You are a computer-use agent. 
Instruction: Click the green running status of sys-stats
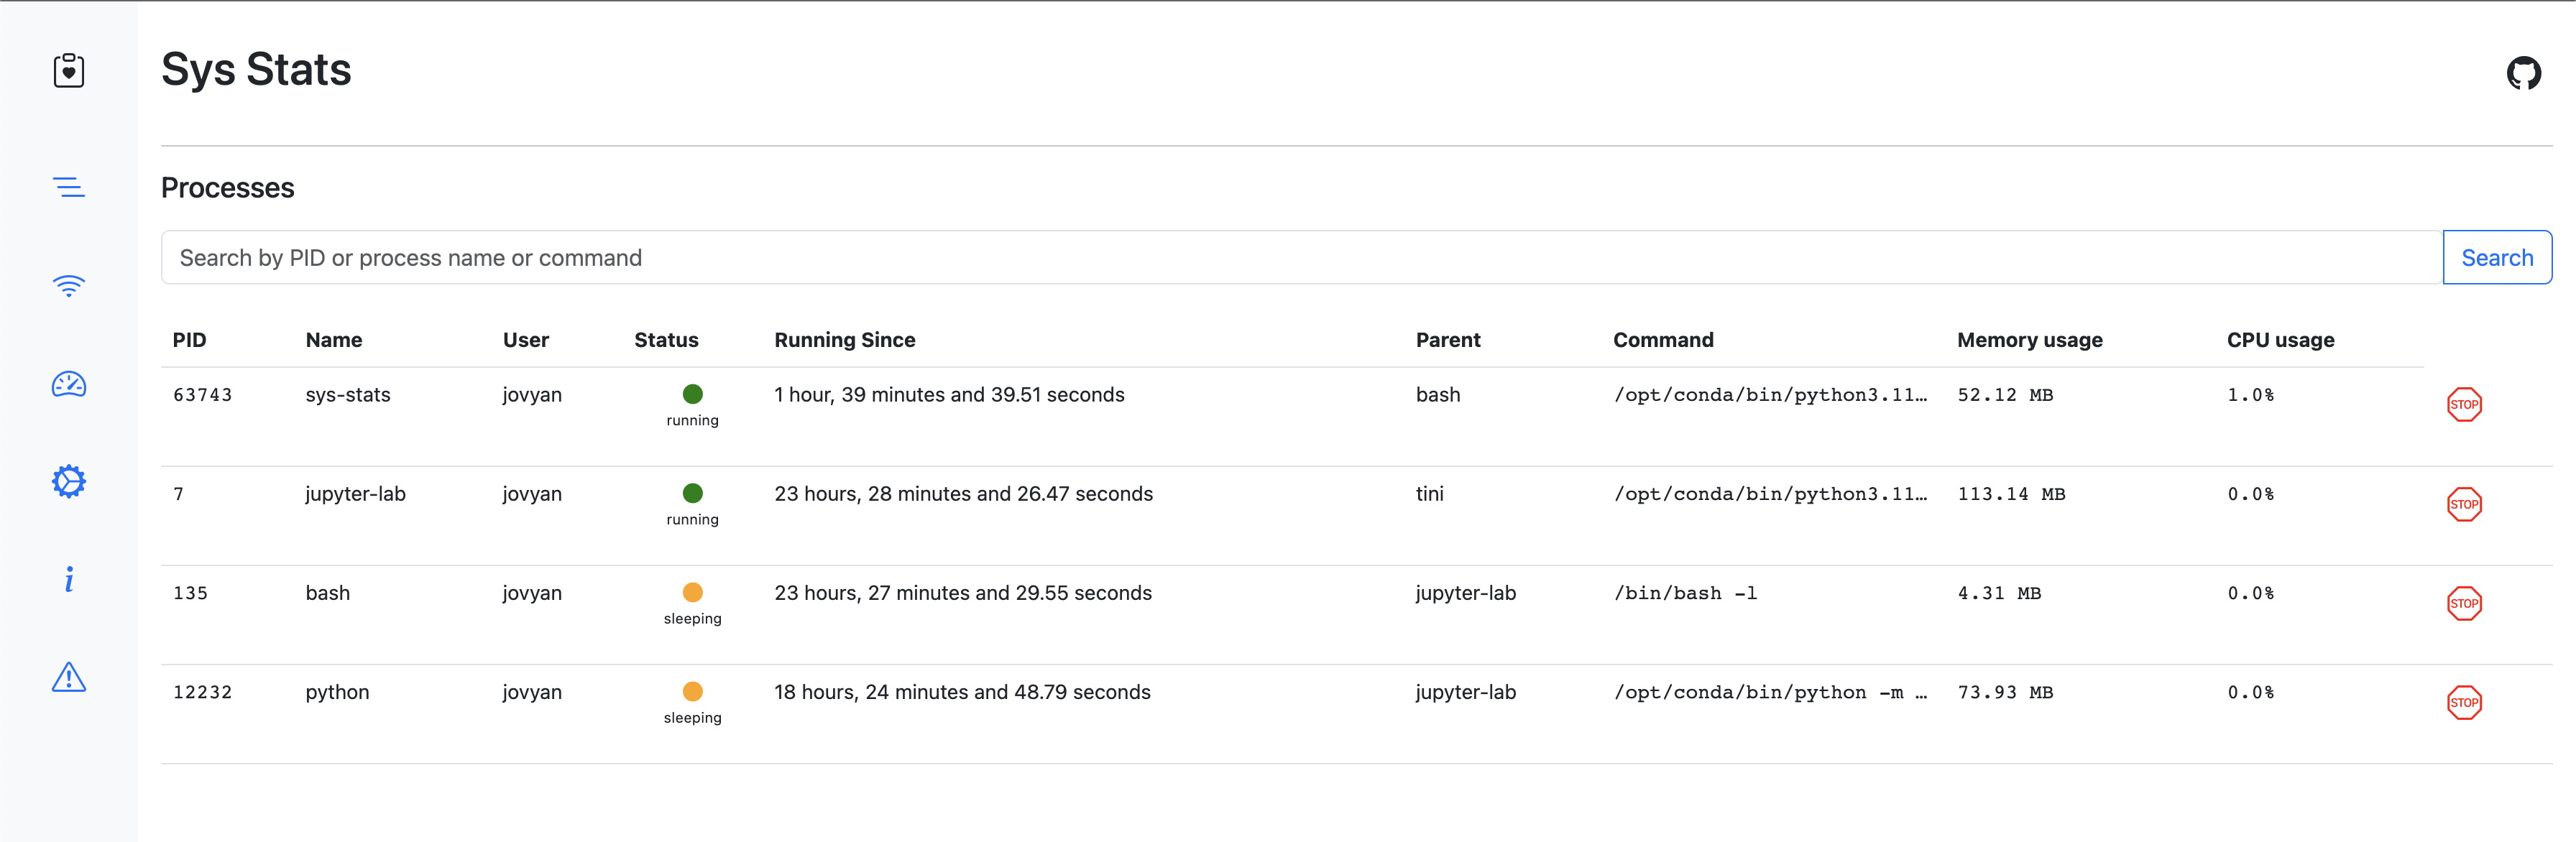click(692, 395)
